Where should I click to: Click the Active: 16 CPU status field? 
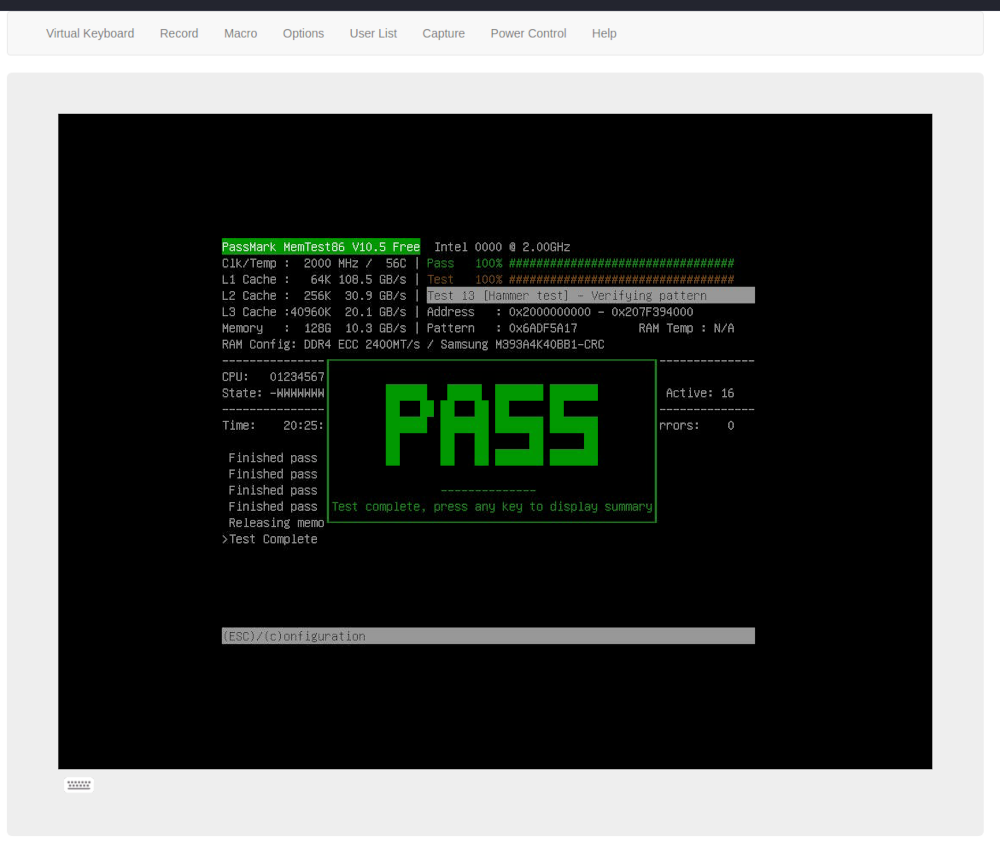[700, 393]
